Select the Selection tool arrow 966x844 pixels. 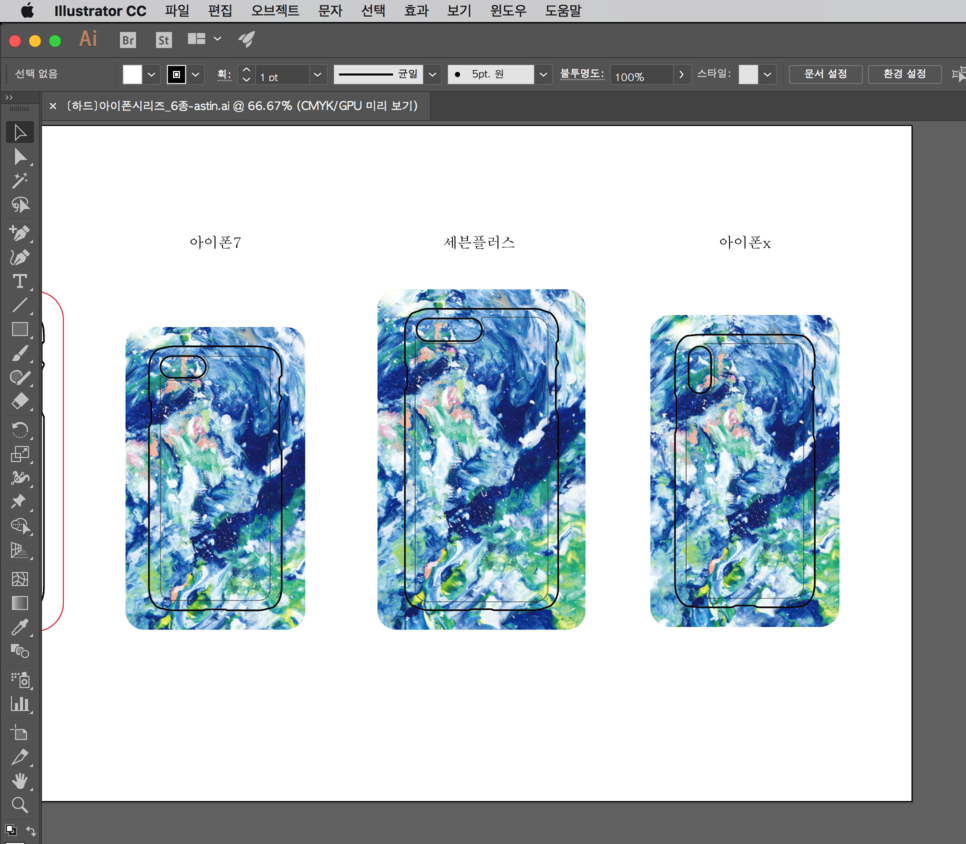tap(20, 132)
